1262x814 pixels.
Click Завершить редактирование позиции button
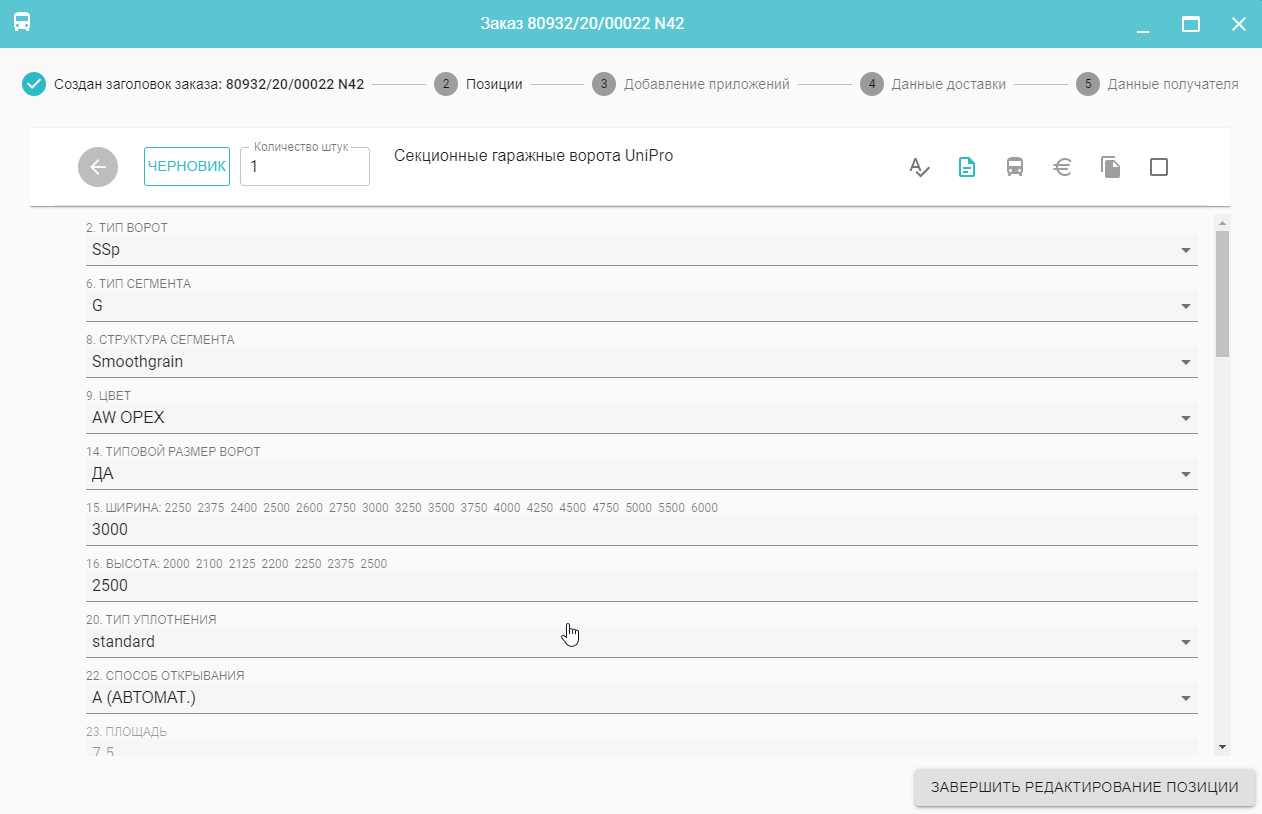1084,787
